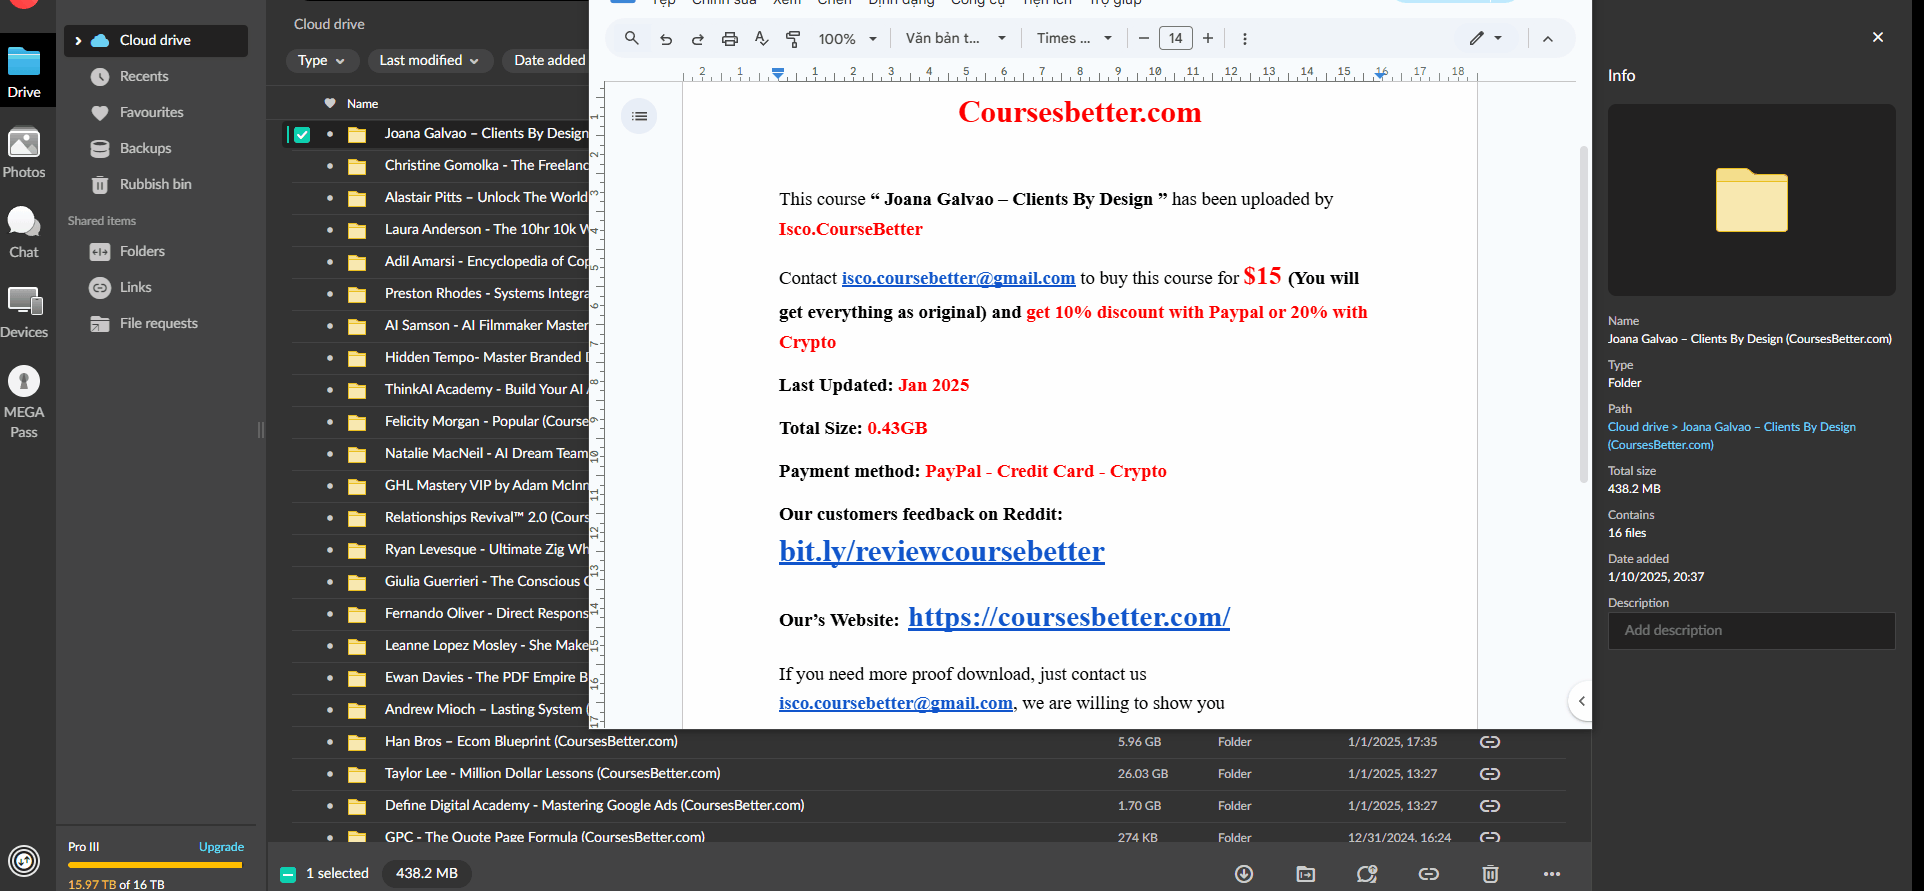Screen dimensions: 1924x891
Task: Toggle the favourite heart column header
Action: pos(330,104)
